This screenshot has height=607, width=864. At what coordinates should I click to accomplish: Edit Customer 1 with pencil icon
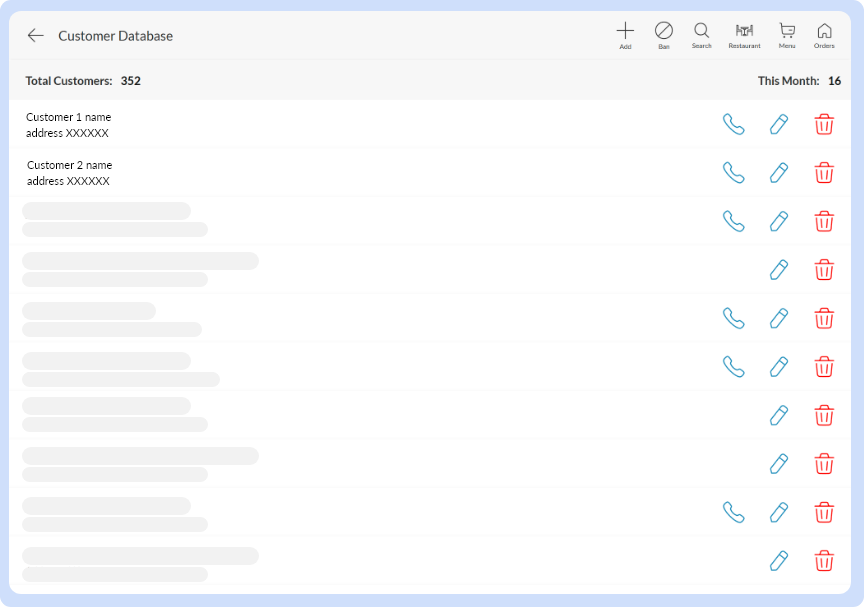(x=779, y=124)
